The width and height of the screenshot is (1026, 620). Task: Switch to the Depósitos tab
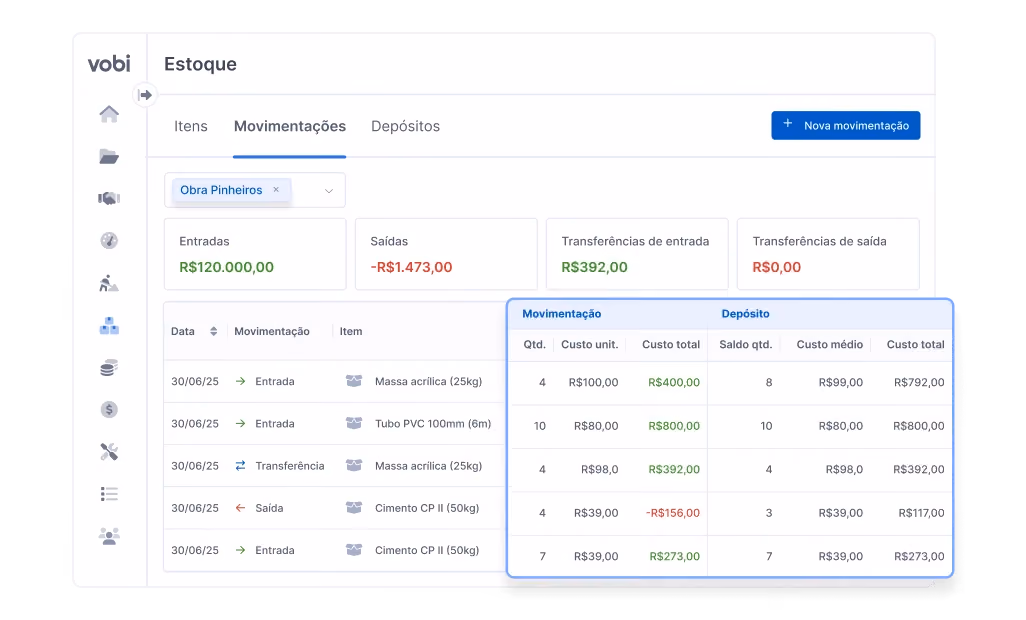pos(405,126)
